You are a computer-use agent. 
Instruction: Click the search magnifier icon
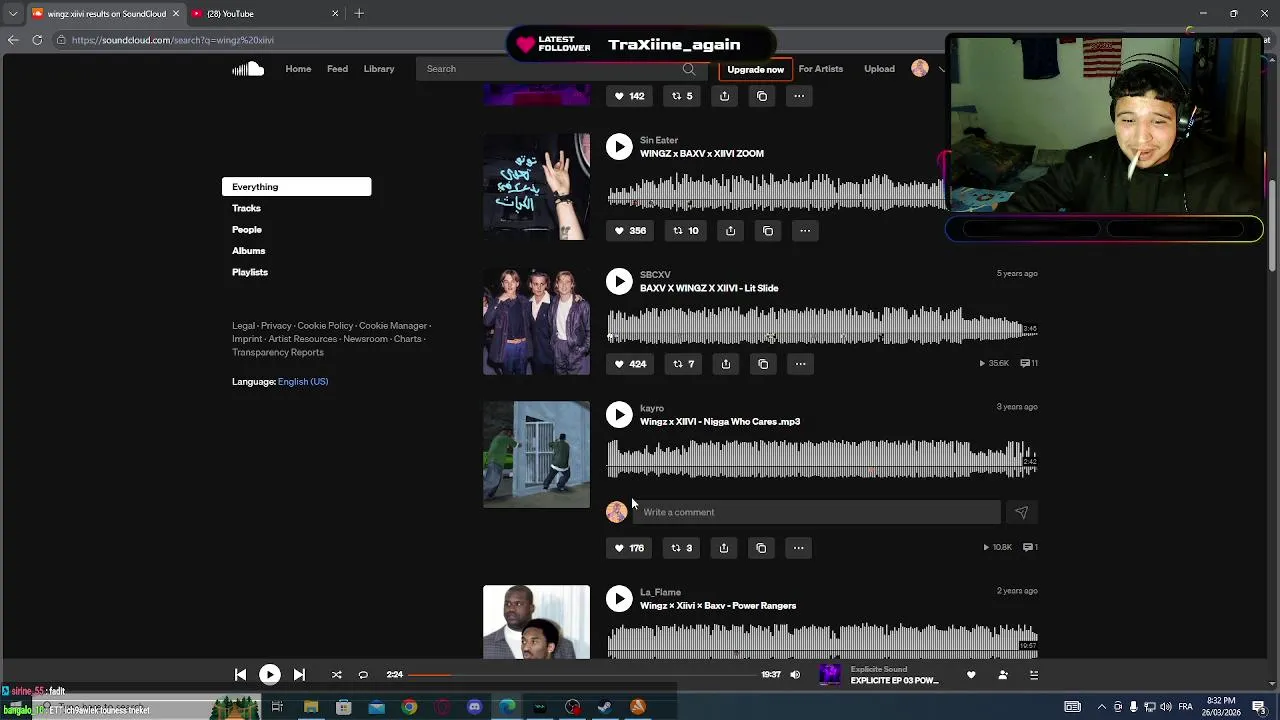(x=689, y=69)
